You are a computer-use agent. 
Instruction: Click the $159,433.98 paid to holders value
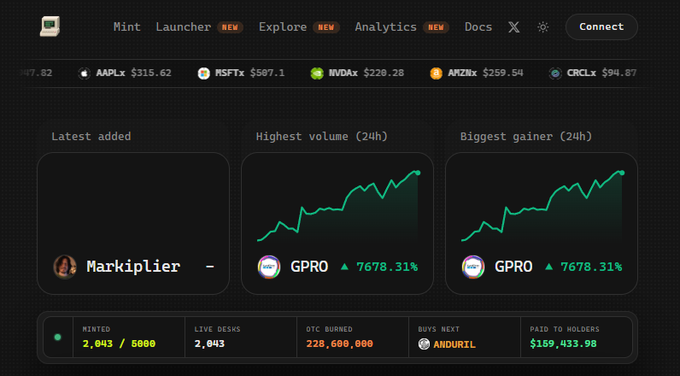[x=563, y=344]
